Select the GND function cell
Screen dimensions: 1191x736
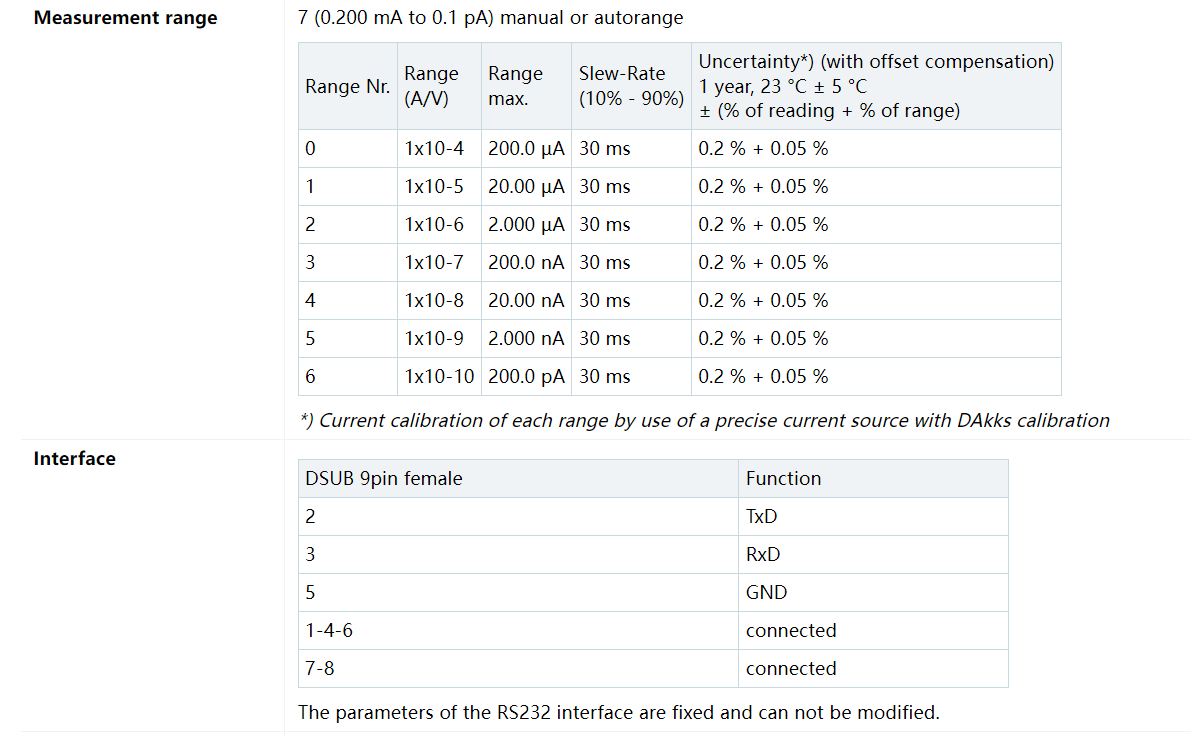[874, 592]
